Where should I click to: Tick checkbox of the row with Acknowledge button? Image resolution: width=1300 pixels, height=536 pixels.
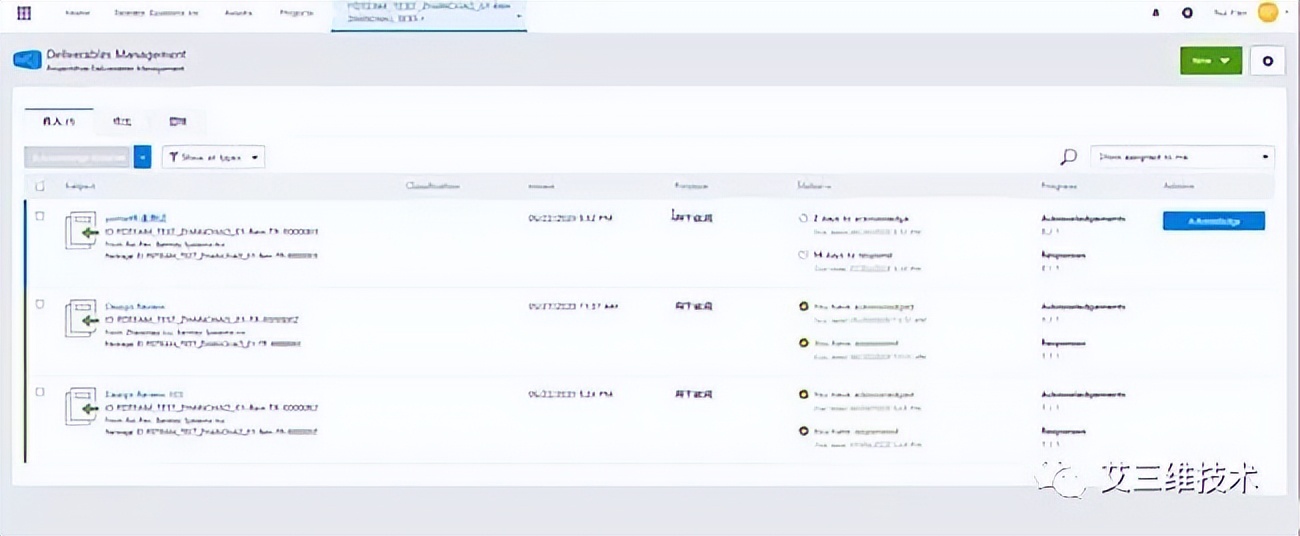point(40,216)
